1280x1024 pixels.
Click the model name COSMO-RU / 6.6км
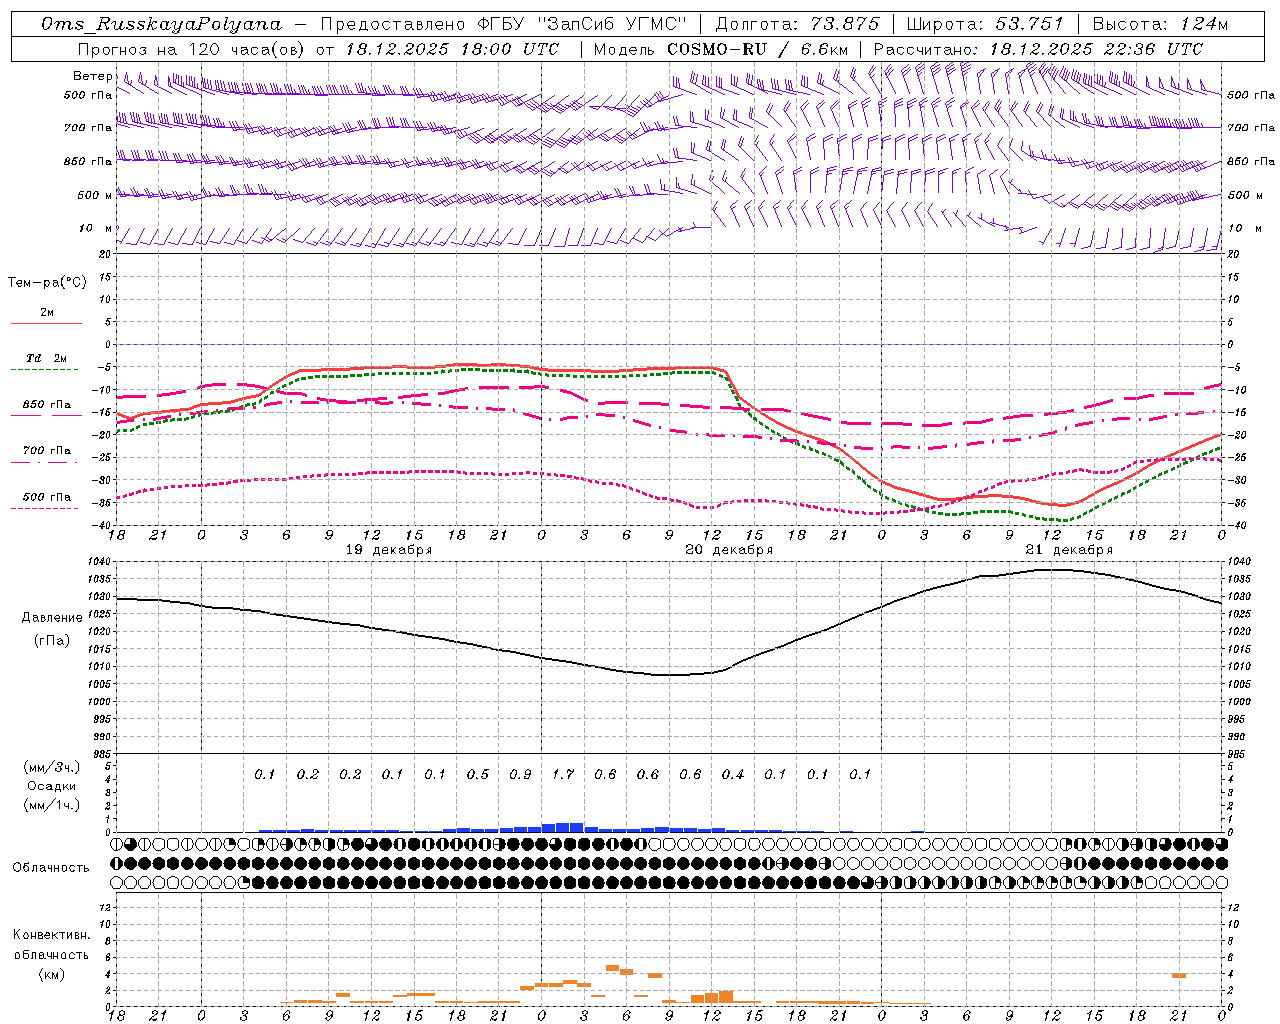pyautogui.click(x=757, y=48)
